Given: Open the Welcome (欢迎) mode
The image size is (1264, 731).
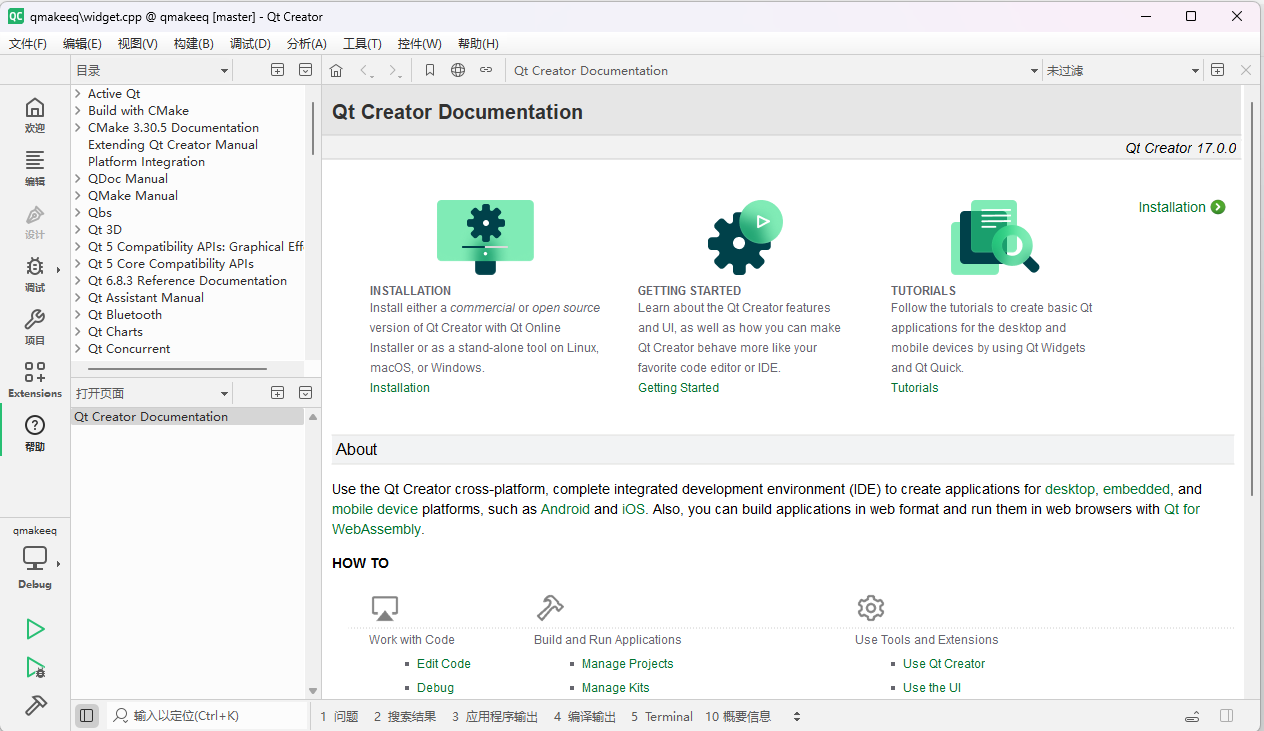Looking at the screenshot, I should pos(35,115).
